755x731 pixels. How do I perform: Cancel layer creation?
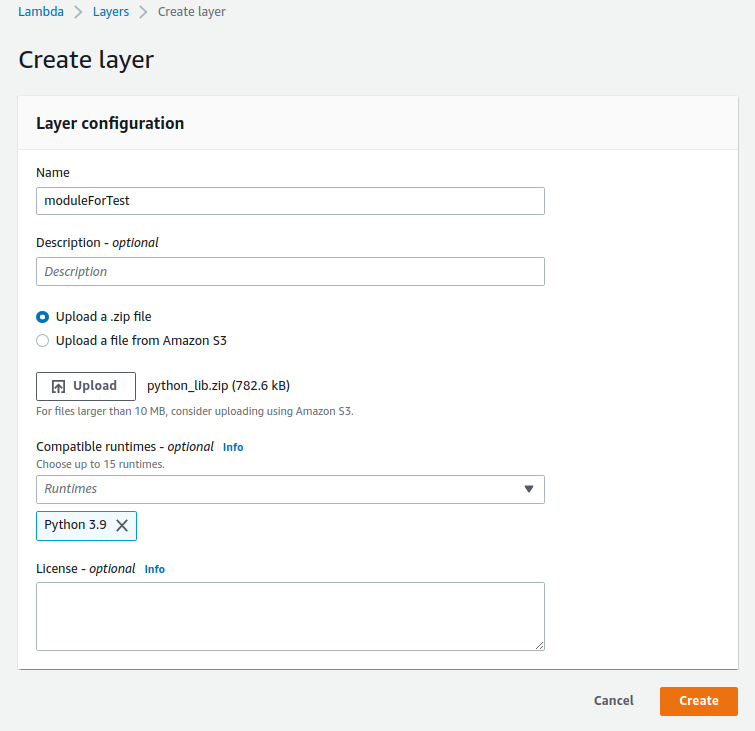[613, 701]
